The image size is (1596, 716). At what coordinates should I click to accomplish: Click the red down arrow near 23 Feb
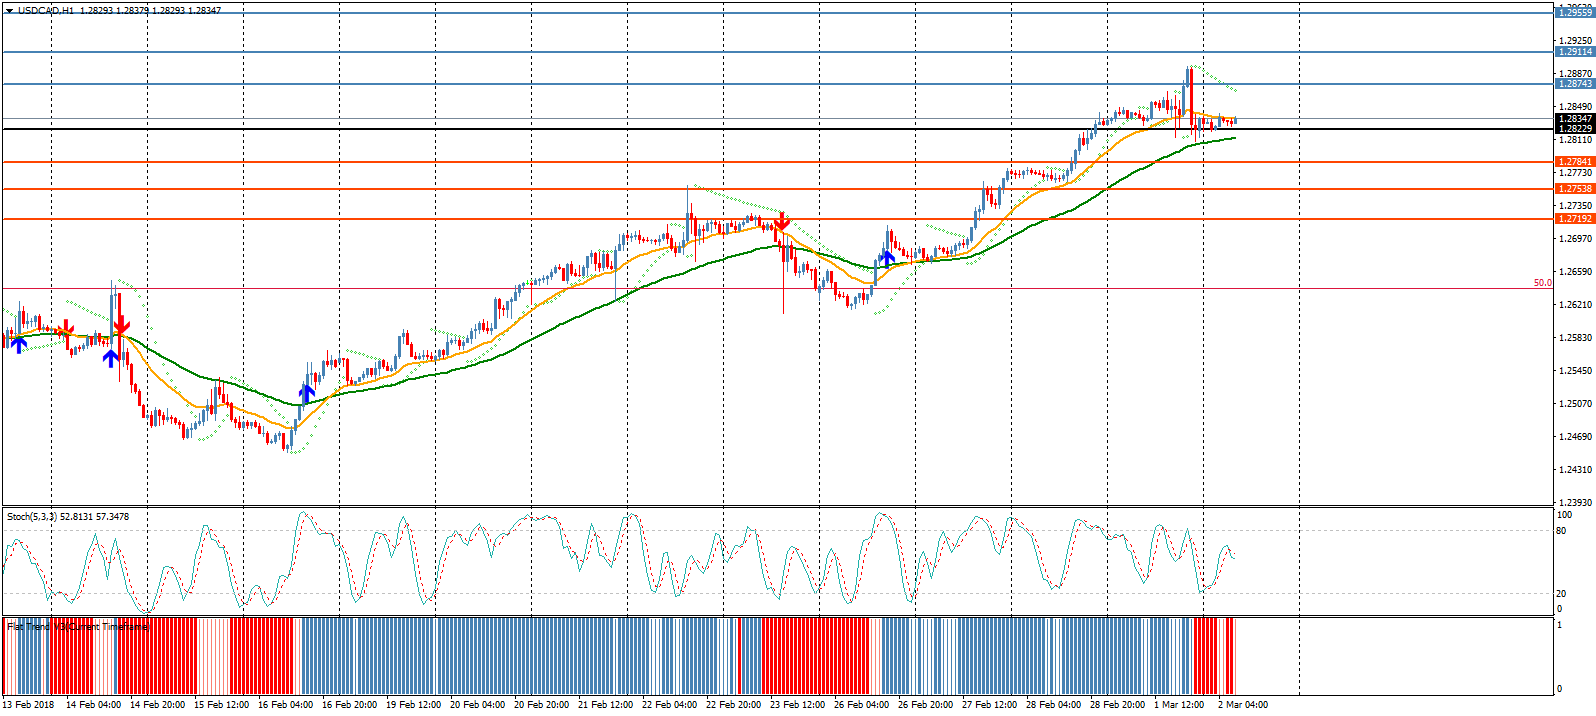[x=781, y=222]
